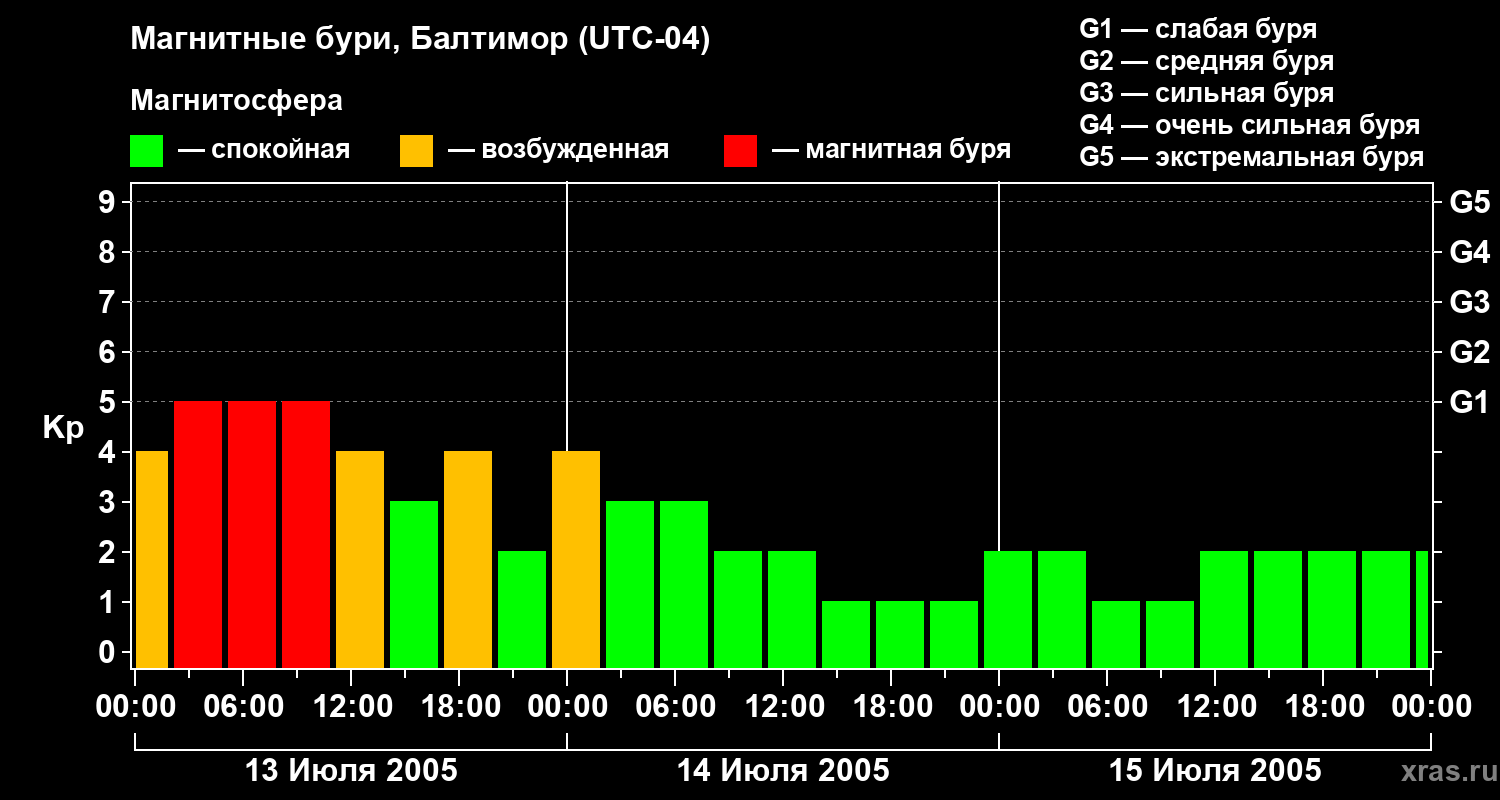Click the 'Kp' axis title
The height and width of the screenshot is (800, 1500).
click(63, 428)
